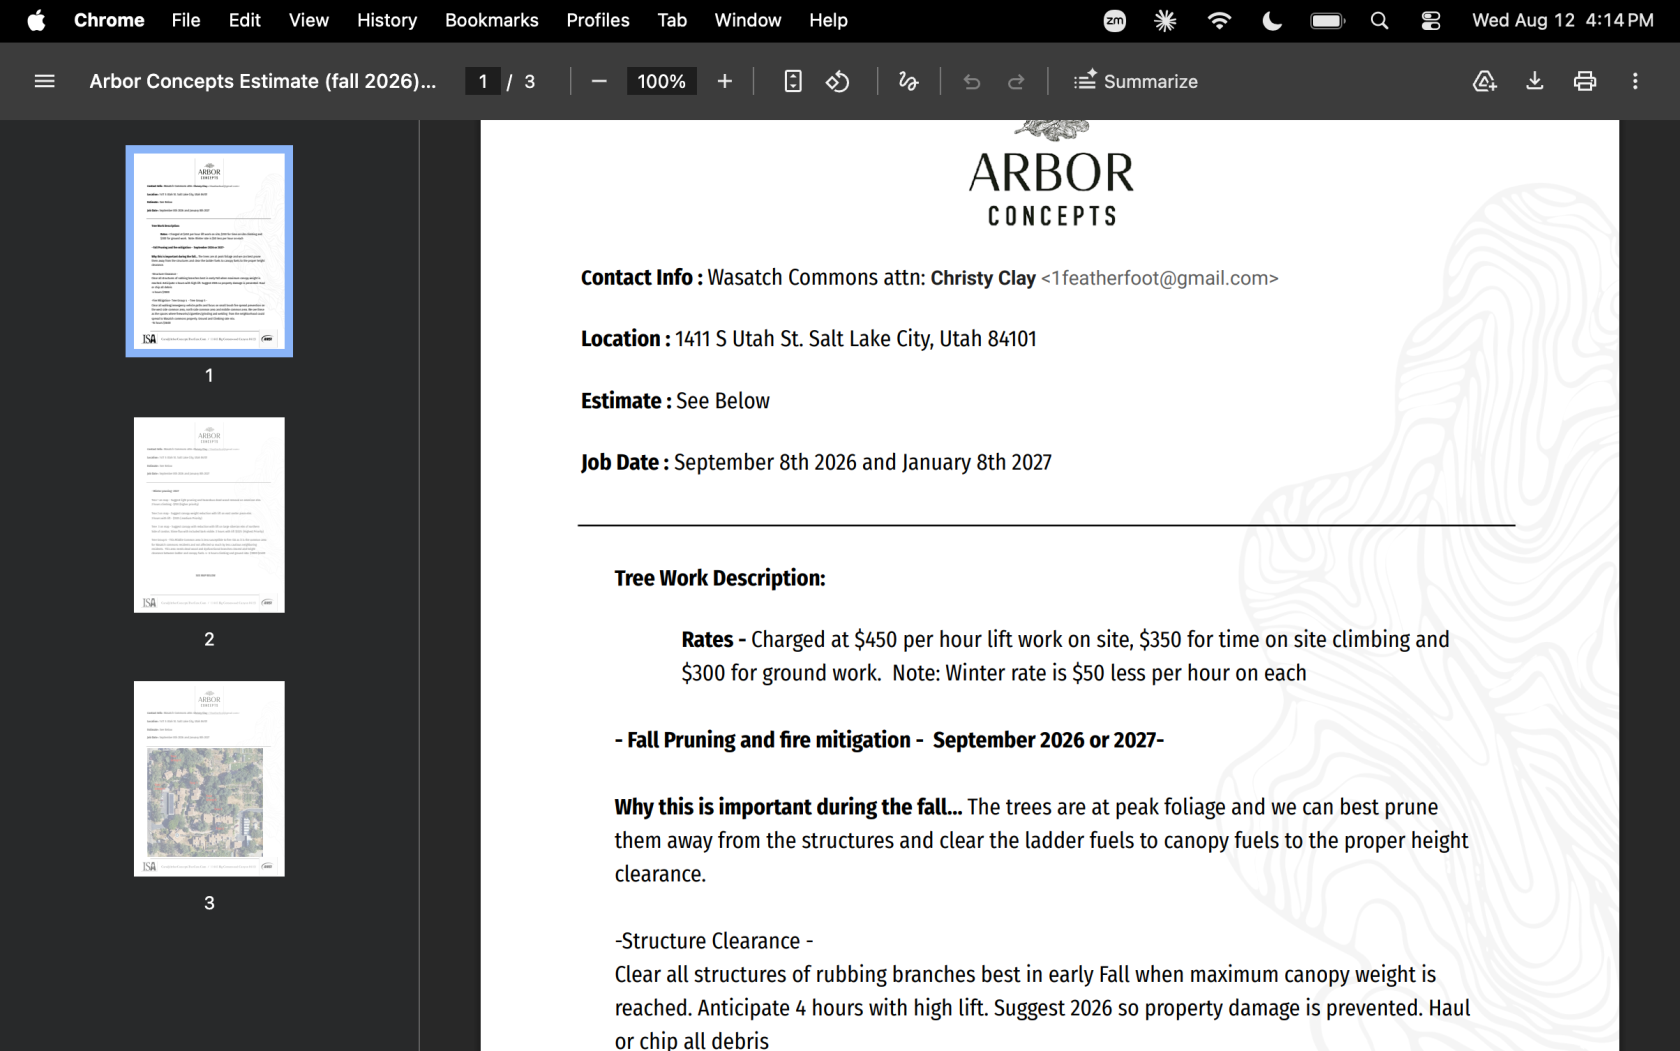Screen dimensions: 1680x1051
Task: Open the Bookmarks menu
Action: coord(492,20)
